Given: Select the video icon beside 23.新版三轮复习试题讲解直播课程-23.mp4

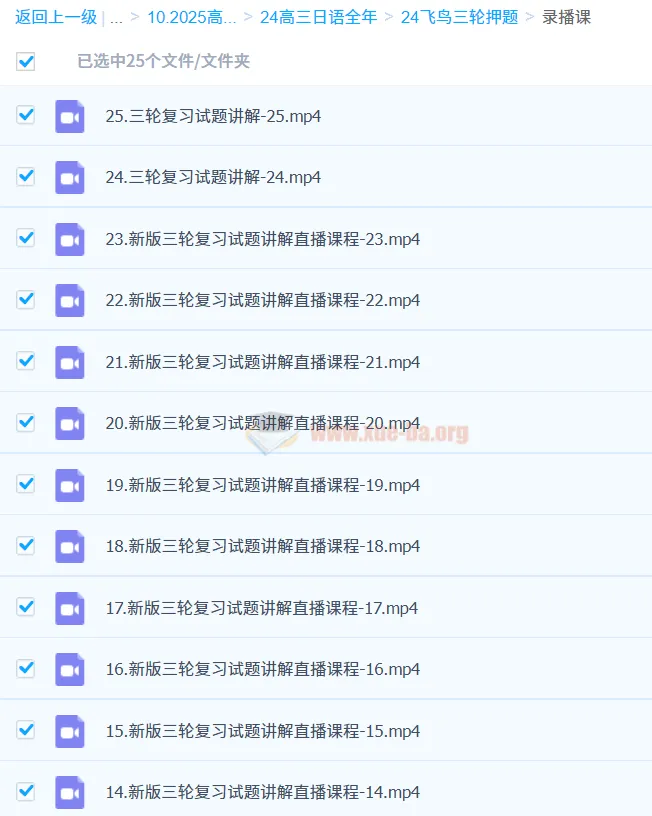Looking at the screenshot, I should 70,239.
